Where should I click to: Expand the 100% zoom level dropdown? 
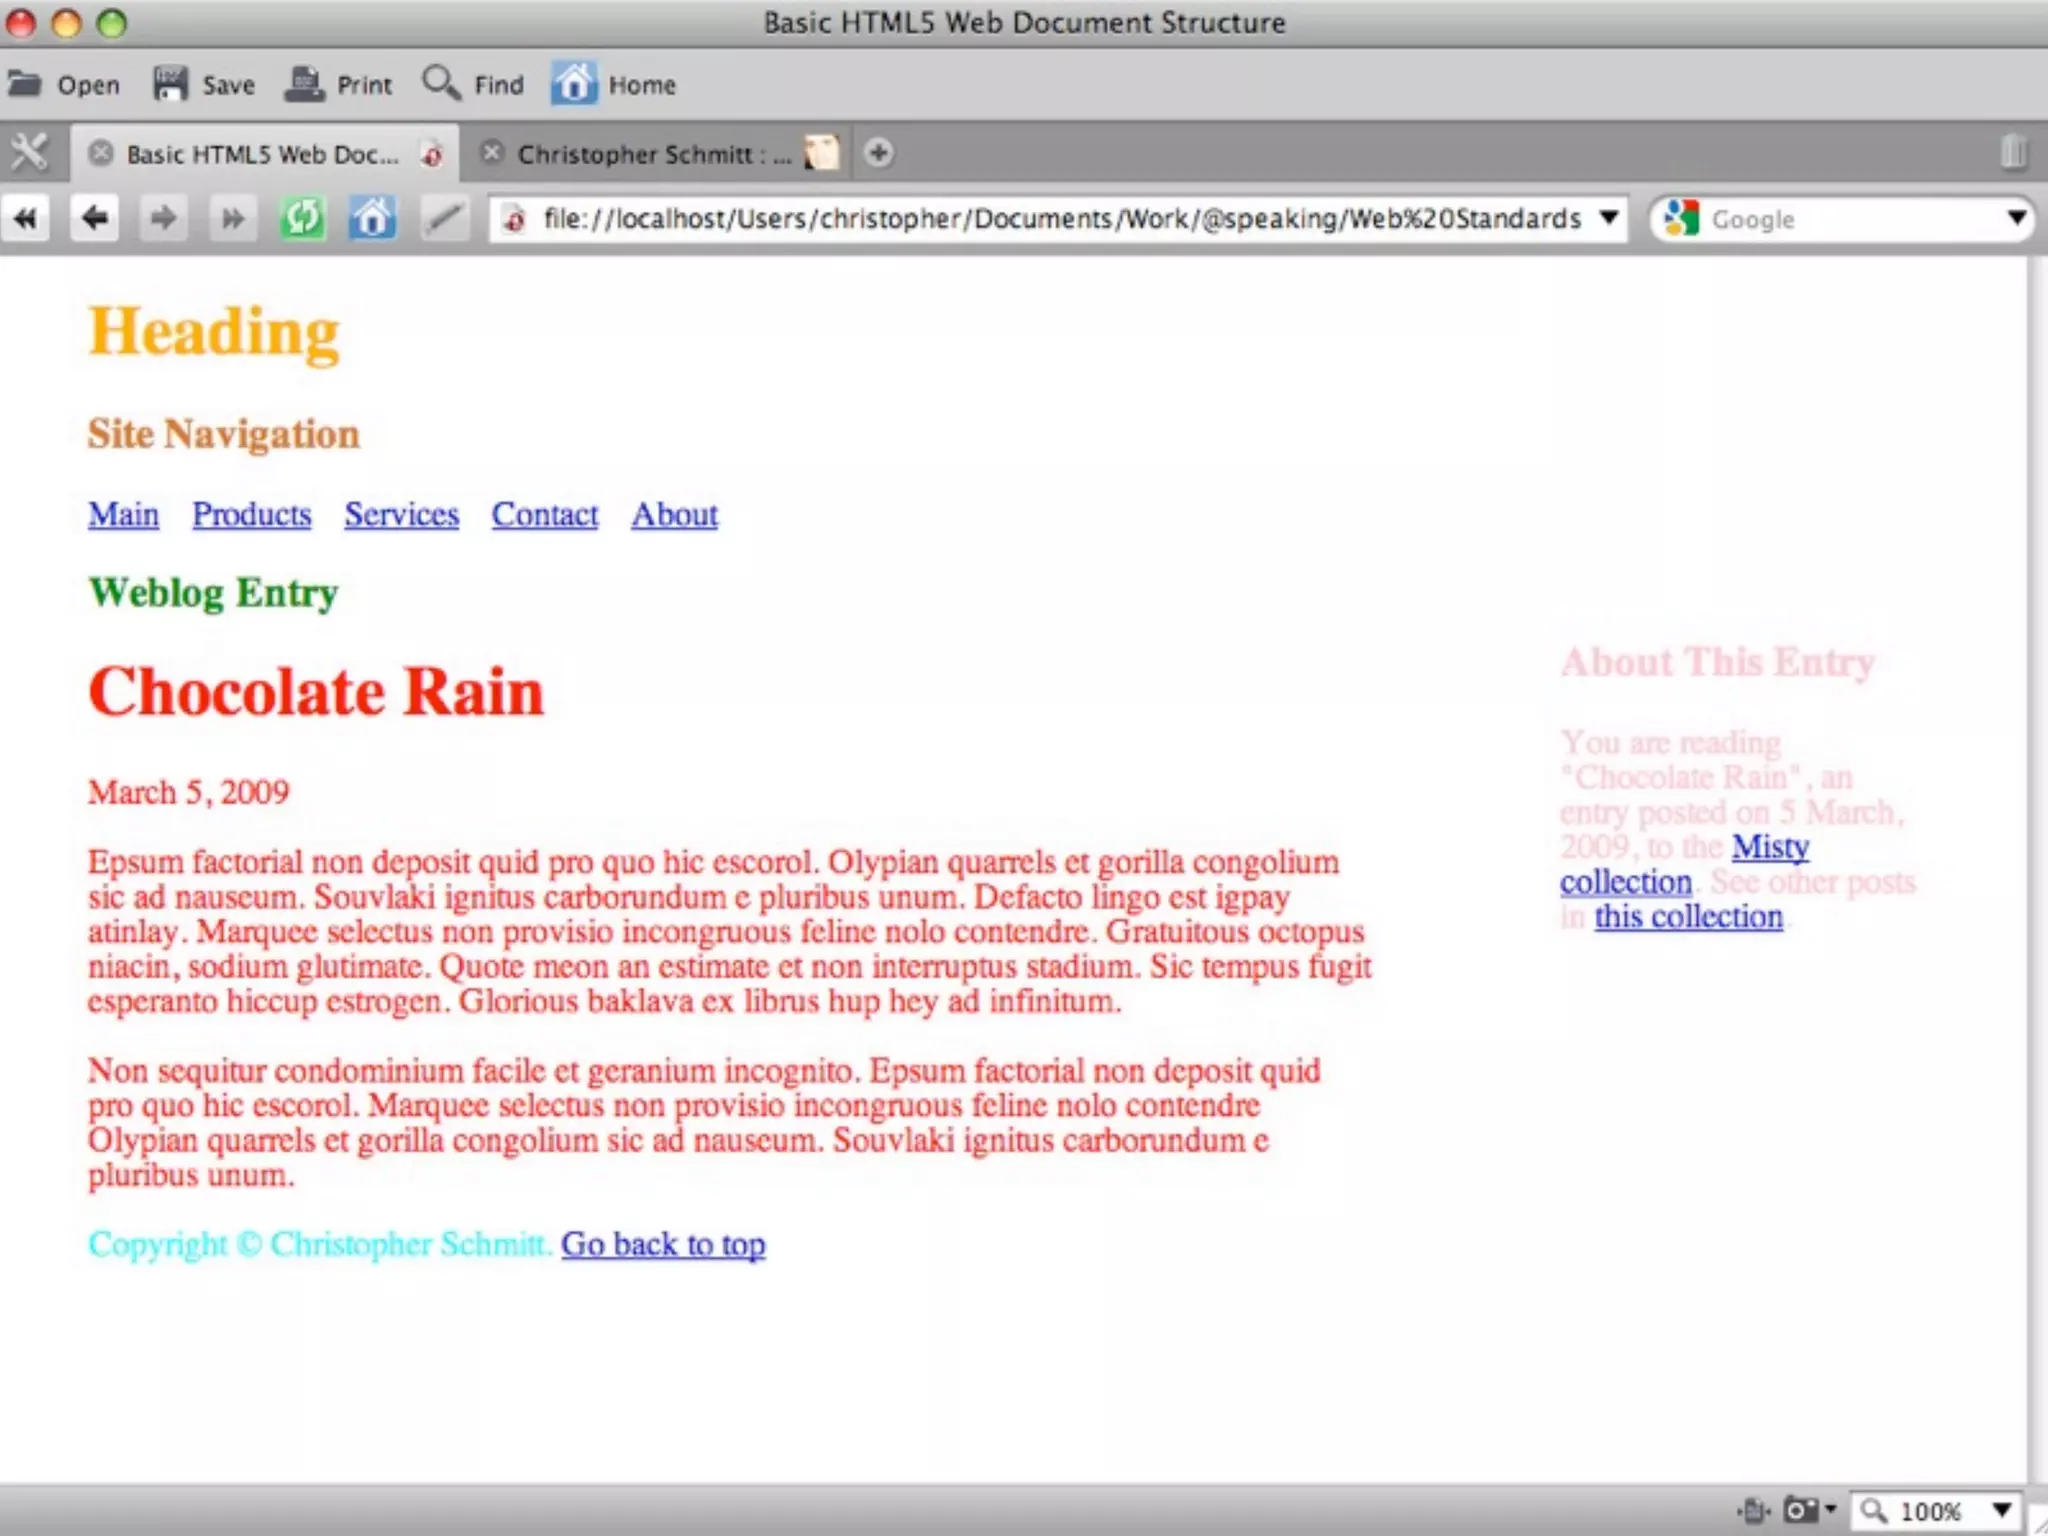coord(2001,1510)
